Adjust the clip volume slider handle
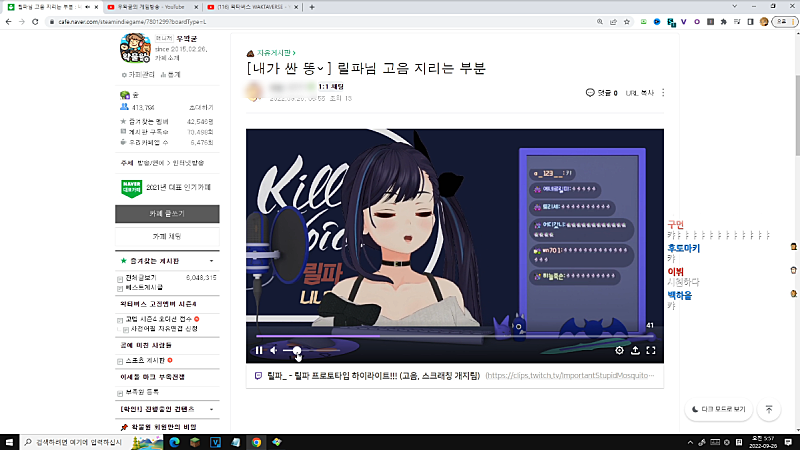Screen dimensions: 800x450 [296, 350]
